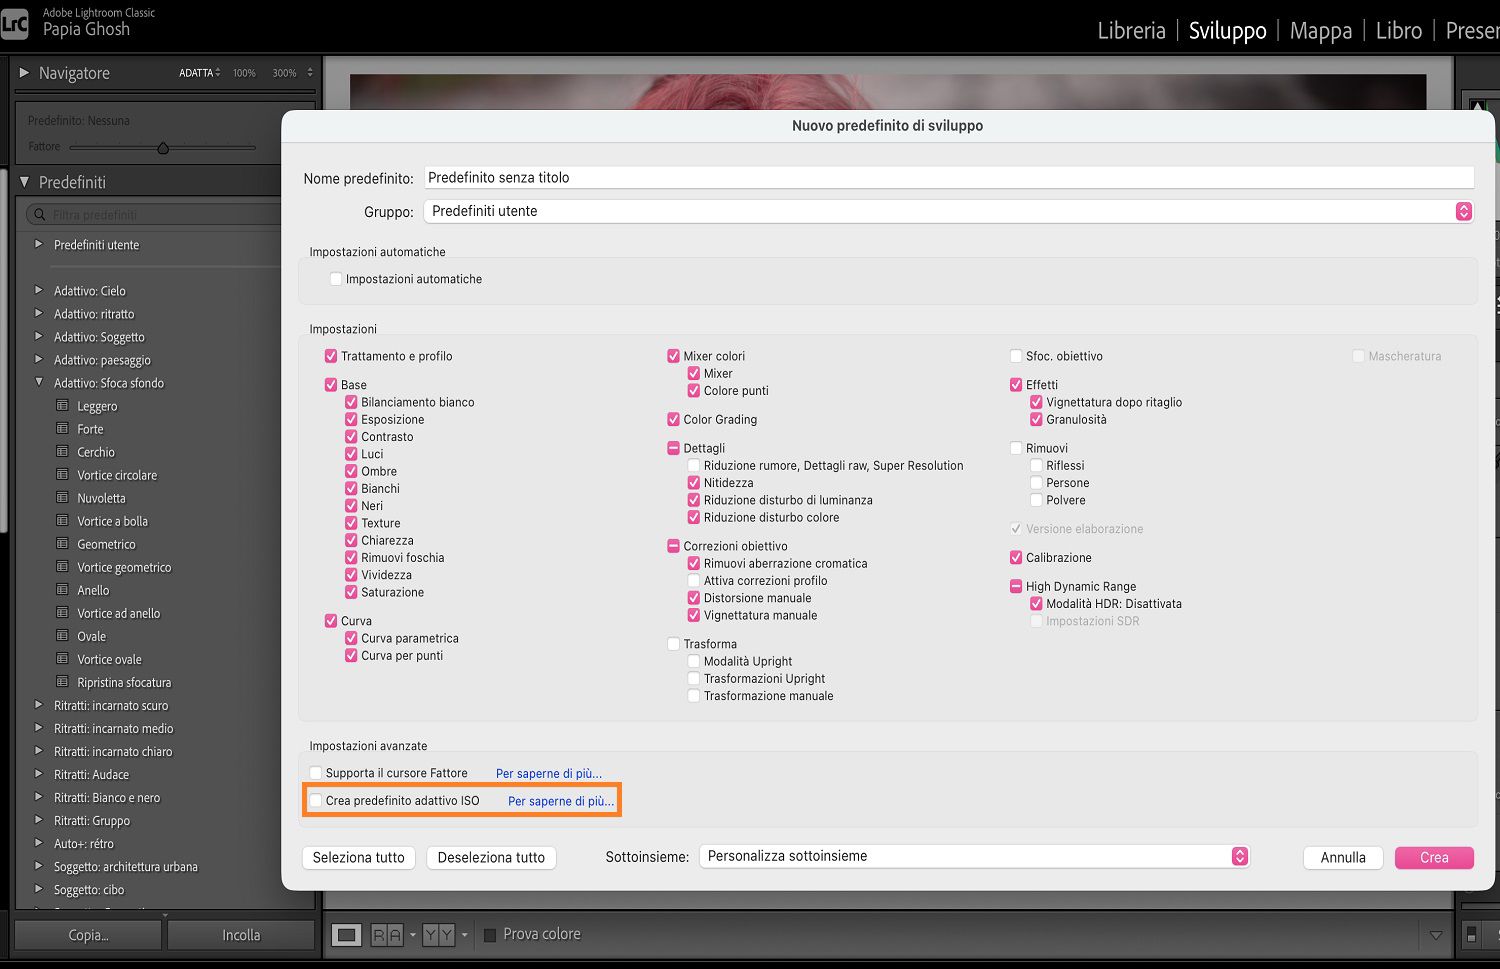Image resolution: width=1500 pixels, height=969 pixels.
Task: Select the Nuvoletta preset icon
Action: (x=62, y=498)
